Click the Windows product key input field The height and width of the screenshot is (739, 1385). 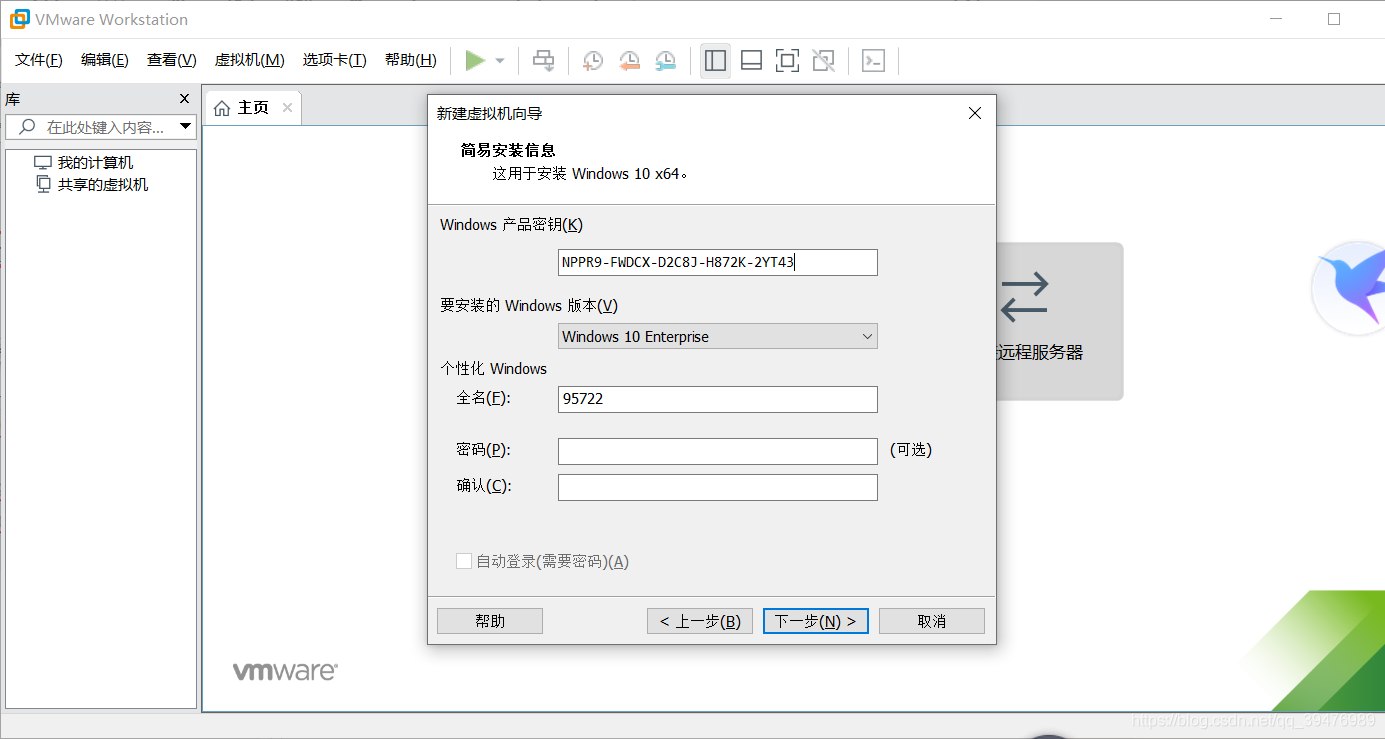718,263
